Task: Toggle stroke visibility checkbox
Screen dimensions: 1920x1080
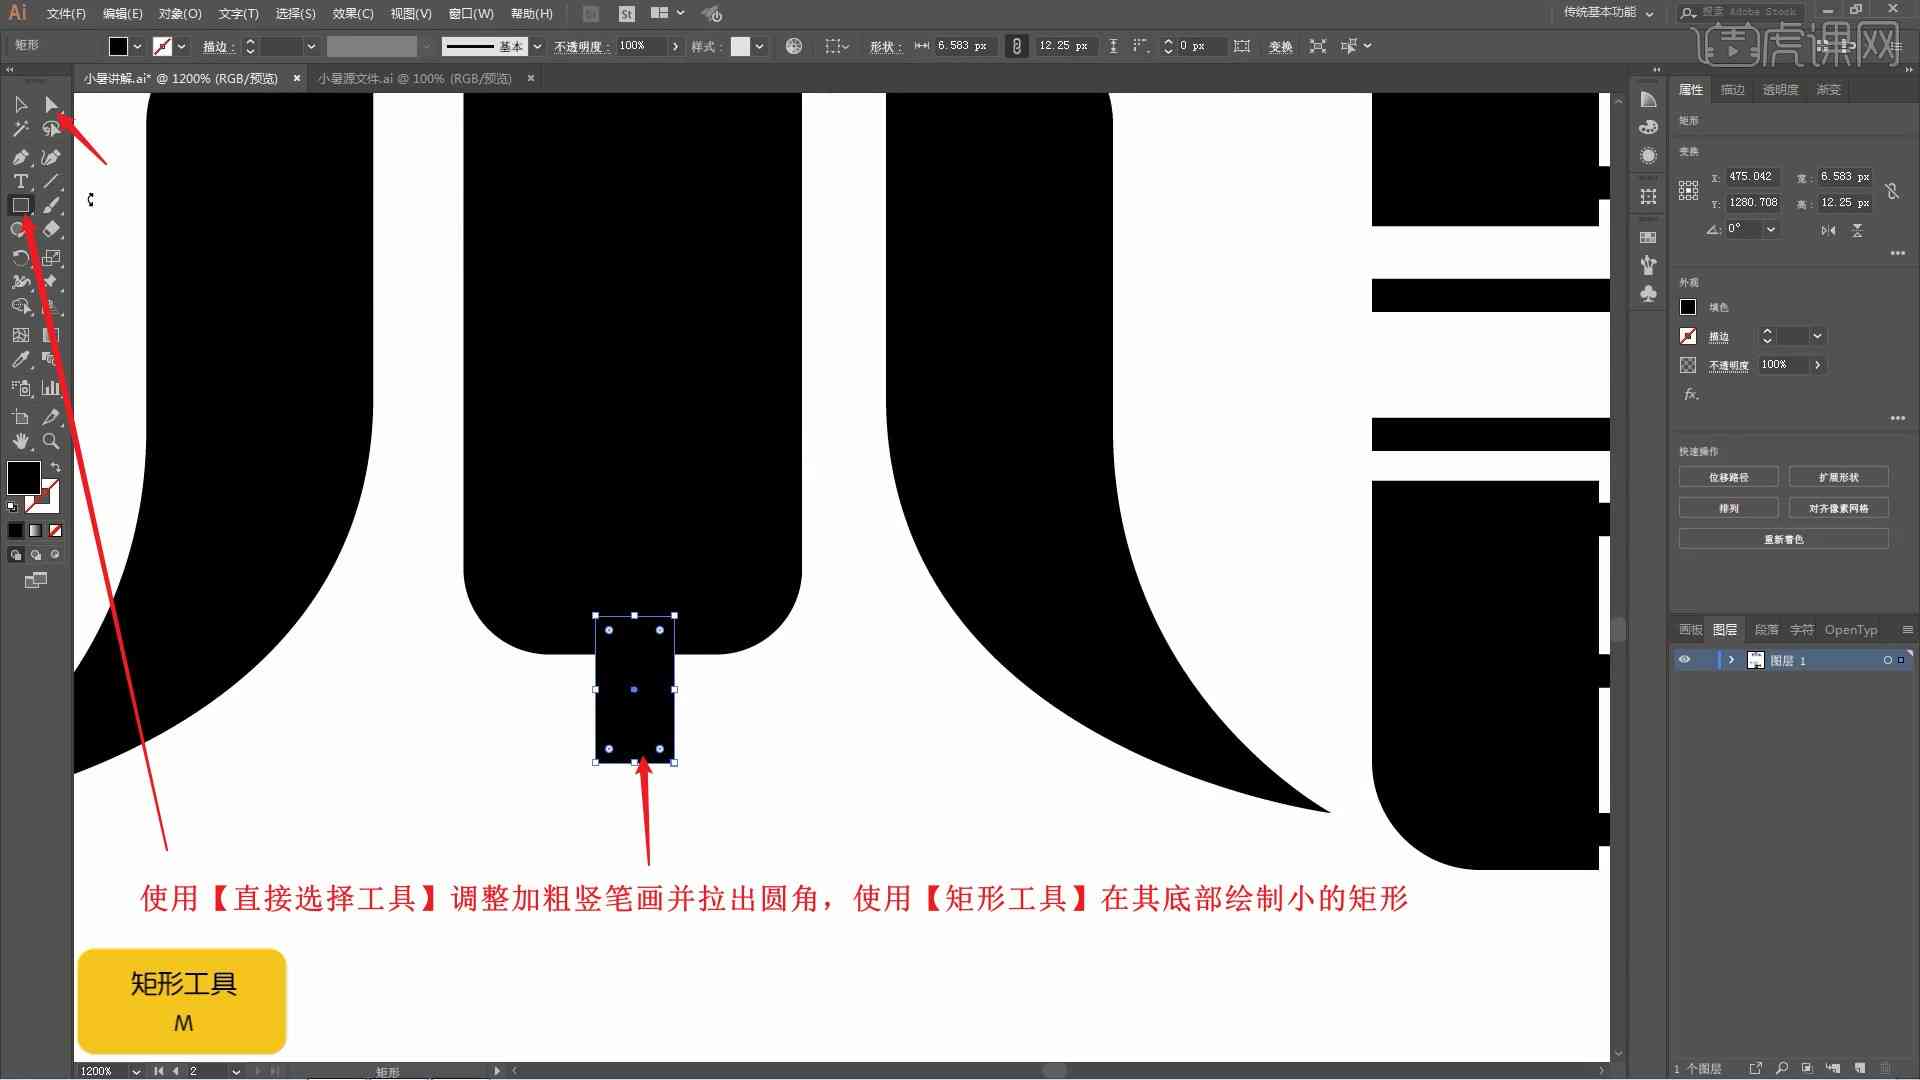Action: 1688,336
